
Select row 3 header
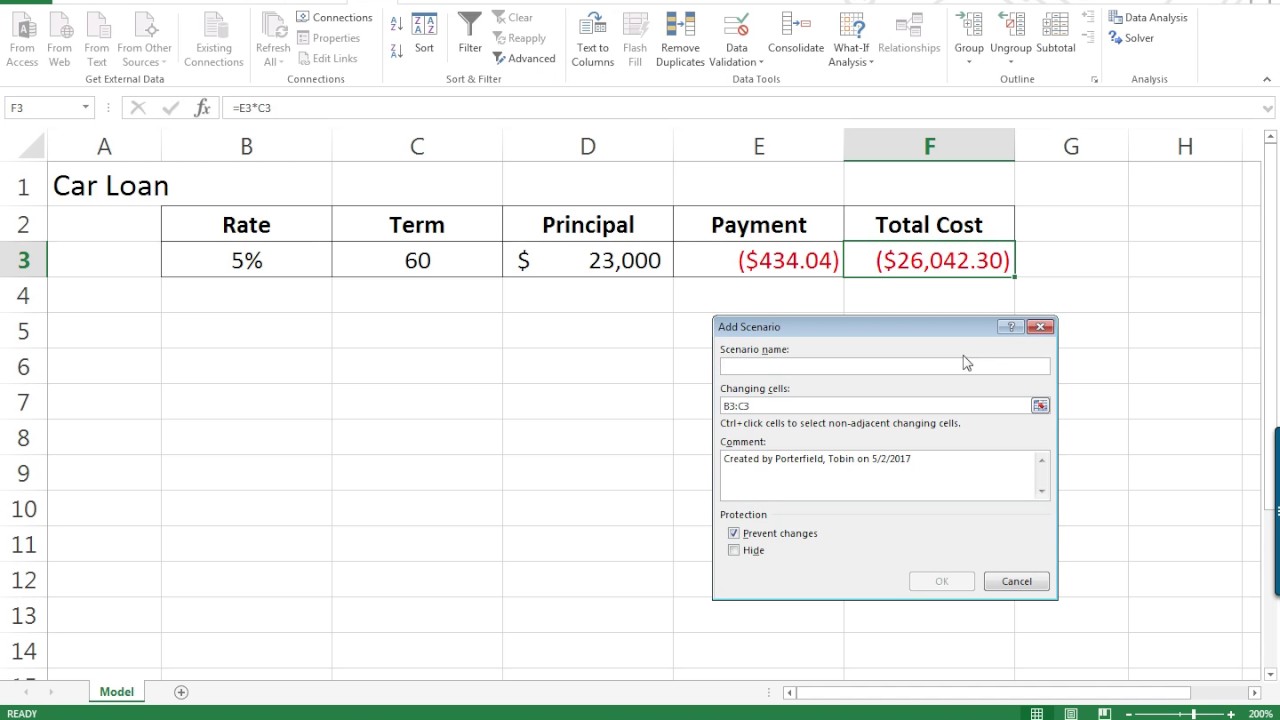point(23,260)
